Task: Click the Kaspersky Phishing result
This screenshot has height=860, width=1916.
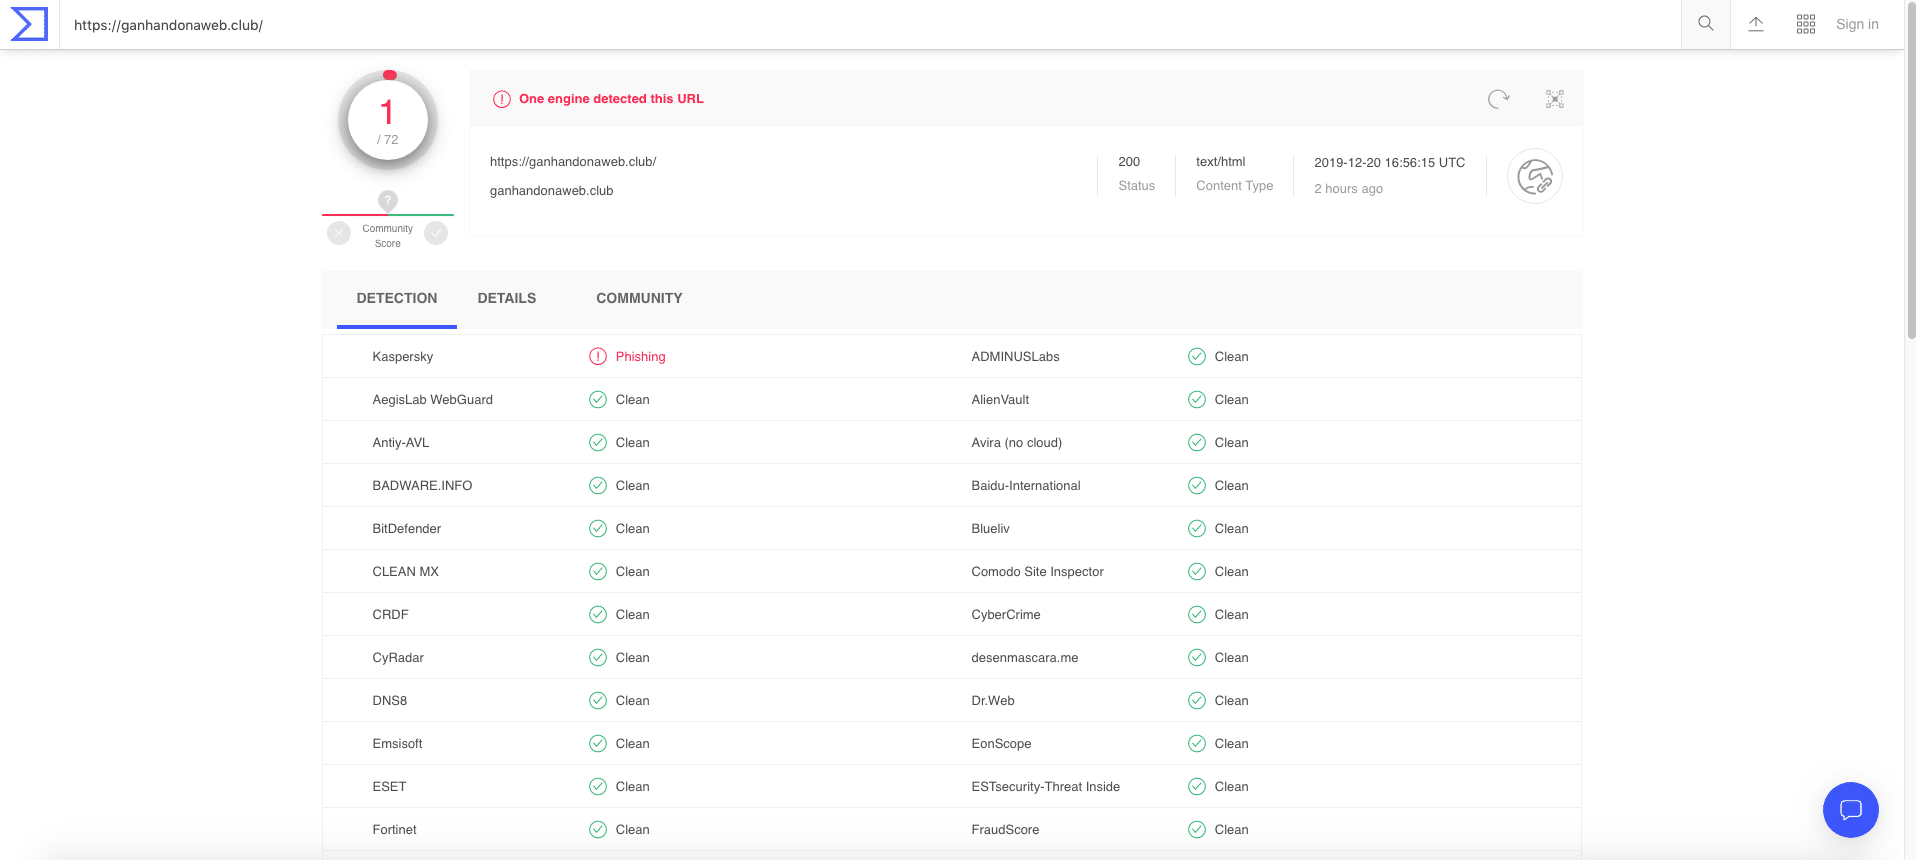Action: 640,357
